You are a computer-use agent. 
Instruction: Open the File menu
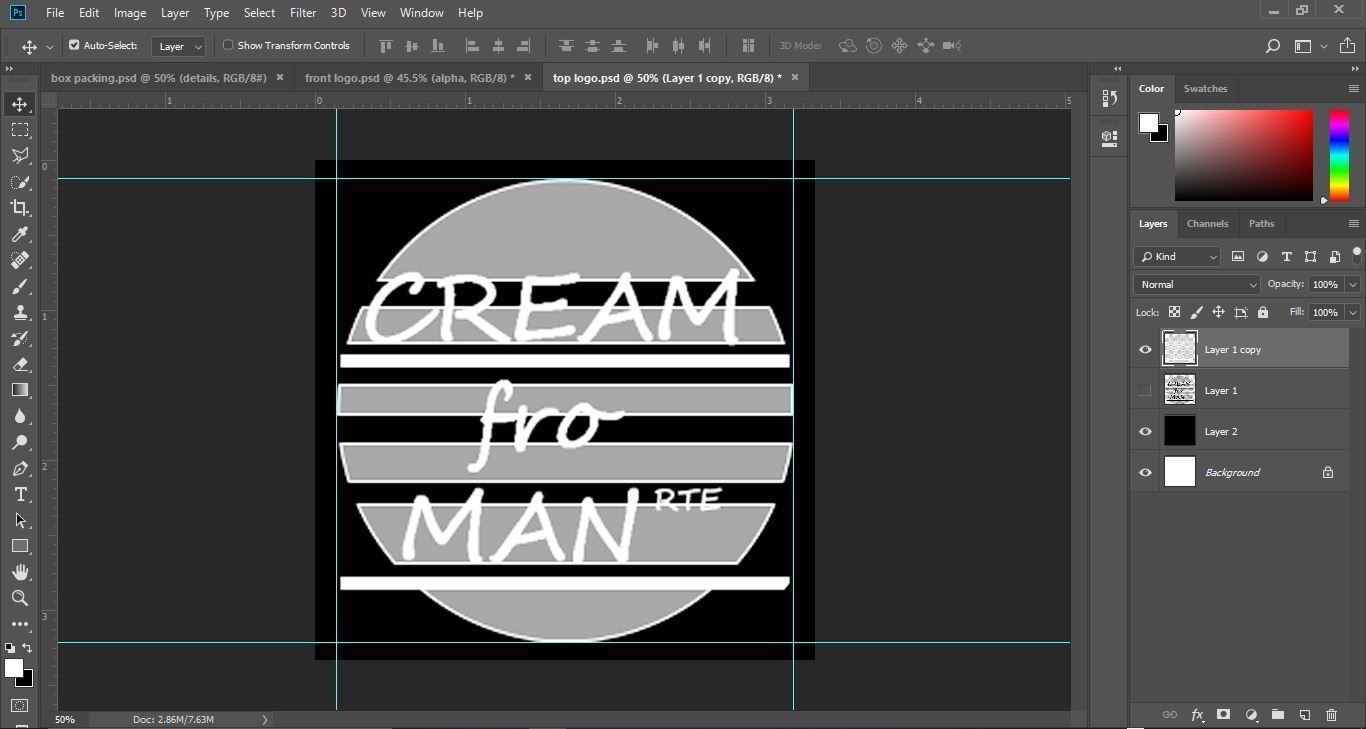coord(55,13)
